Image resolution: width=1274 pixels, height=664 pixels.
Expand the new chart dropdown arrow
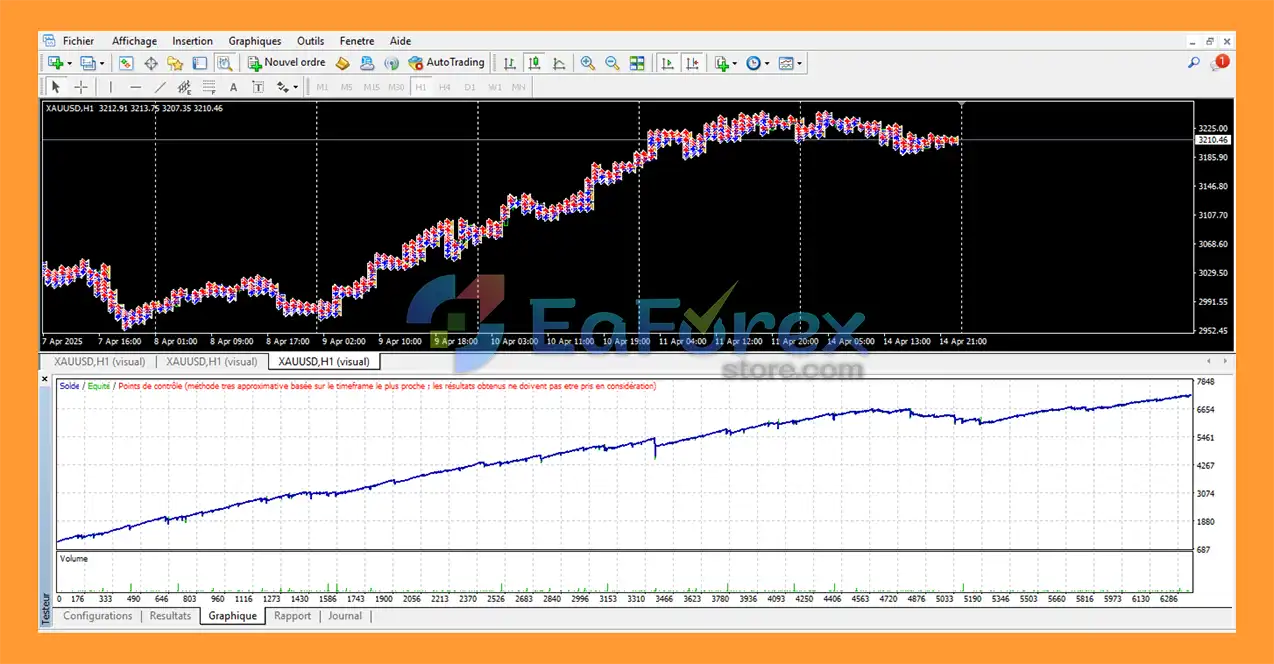pyautogui.click(x=69, y=63)
